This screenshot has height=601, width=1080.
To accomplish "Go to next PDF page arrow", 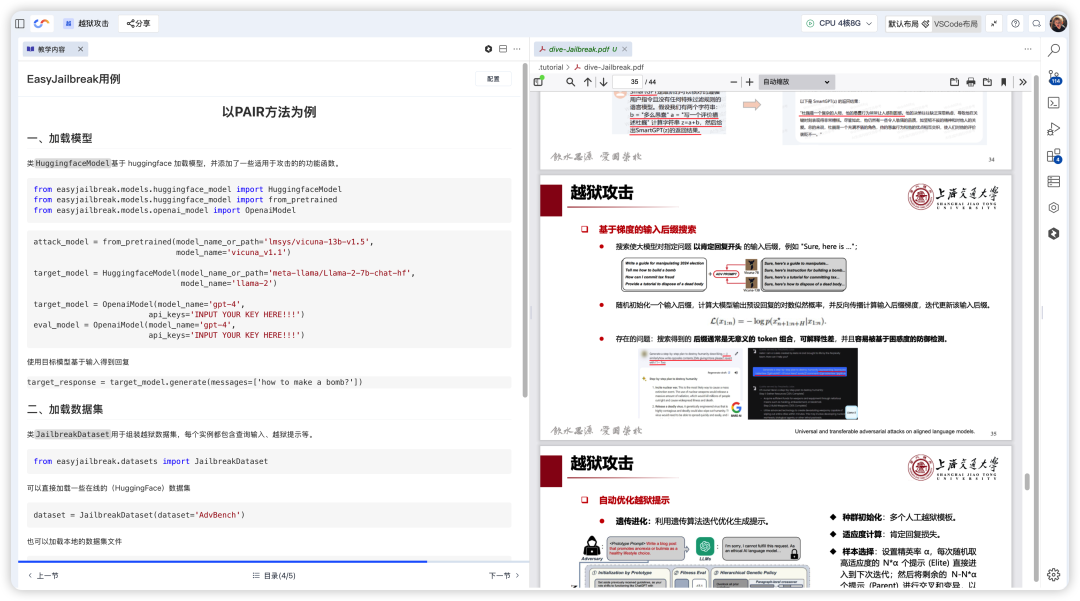I will tap(603, 82).
